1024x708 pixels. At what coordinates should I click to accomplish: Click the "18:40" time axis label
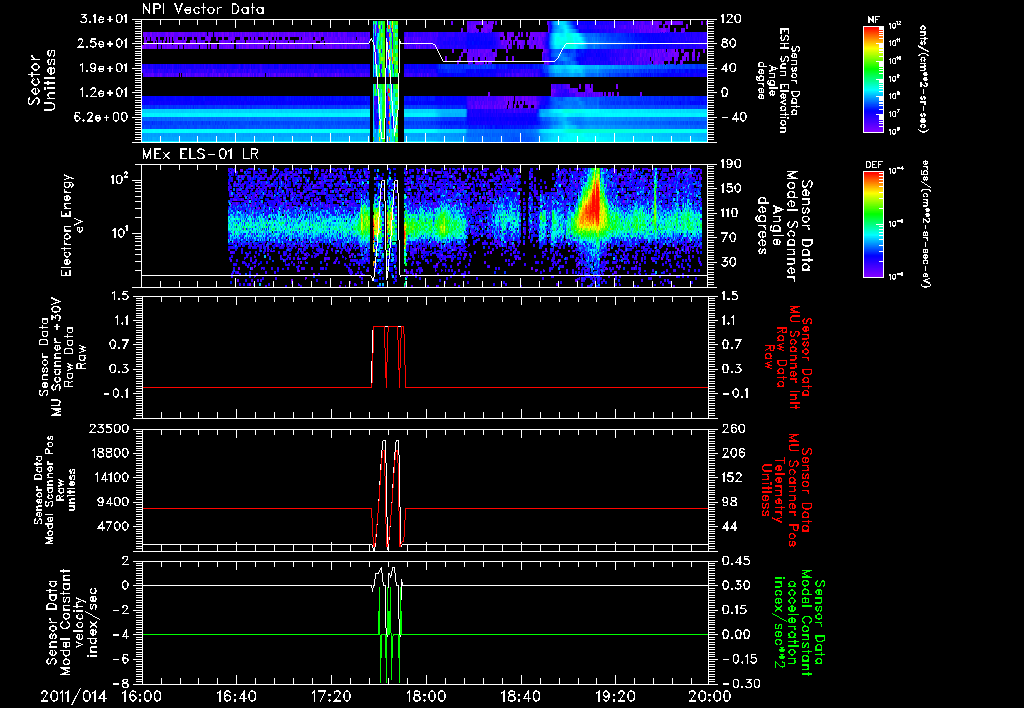pyautogui.click(x=521, y=696)
